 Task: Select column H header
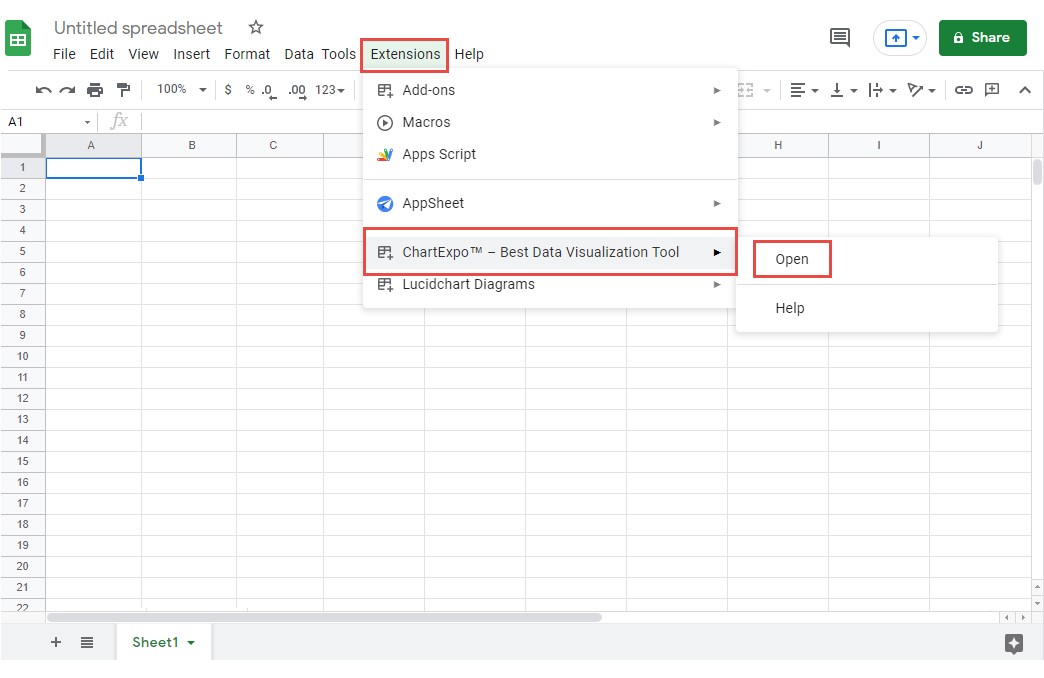(778, 145)
